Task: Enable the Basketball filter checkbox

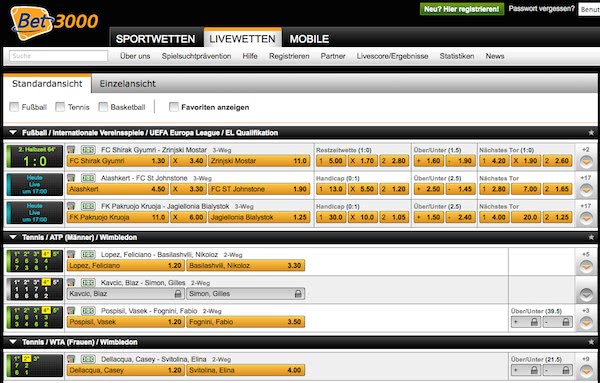Action: pos(103,107)
